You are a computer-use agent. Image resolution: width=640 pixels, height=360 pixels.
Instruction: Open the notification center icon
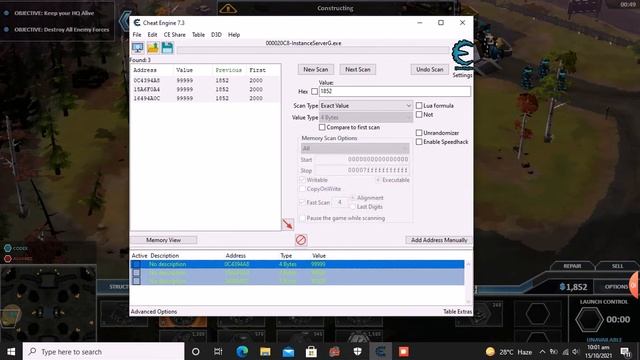[625, 351]
